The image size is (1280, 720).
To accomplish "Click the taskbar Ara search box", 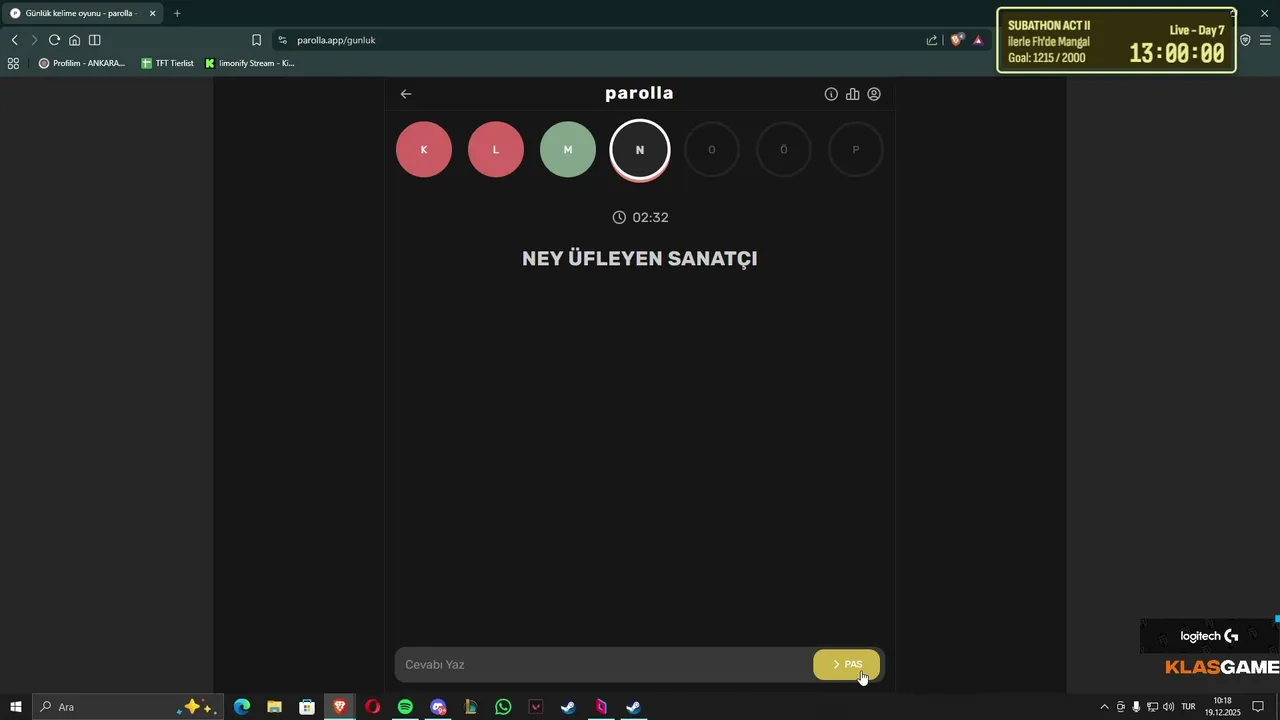I will [127, 707].
